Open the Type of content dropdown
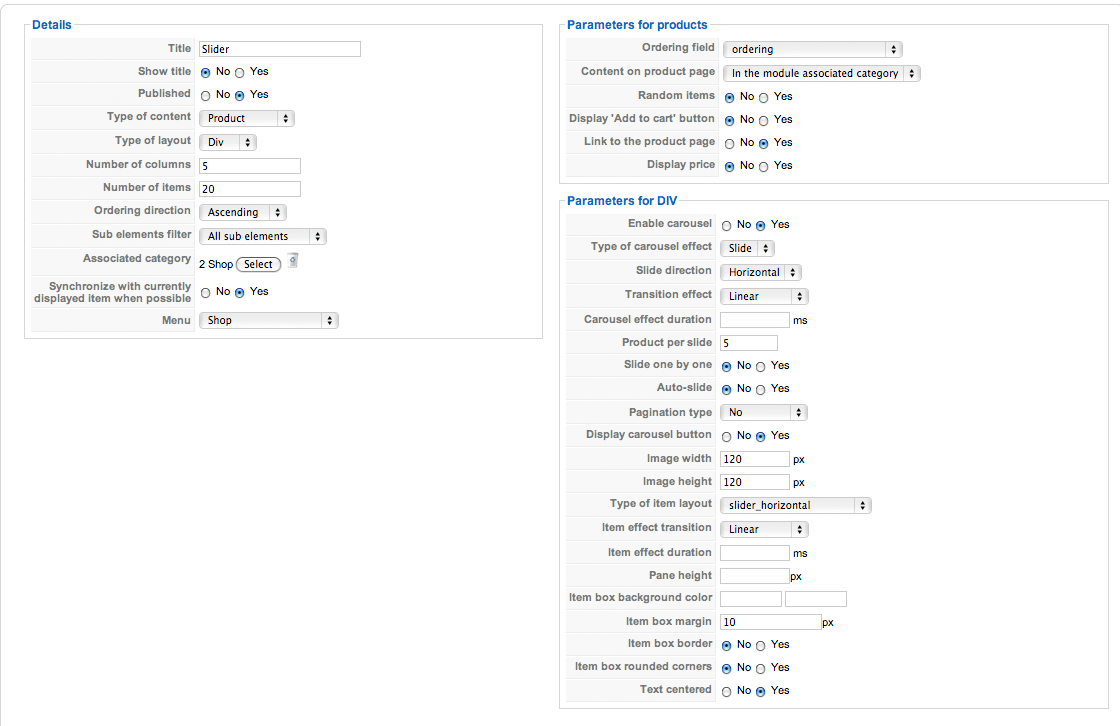Screen dimensions: 1120x726 coord(246,118)
